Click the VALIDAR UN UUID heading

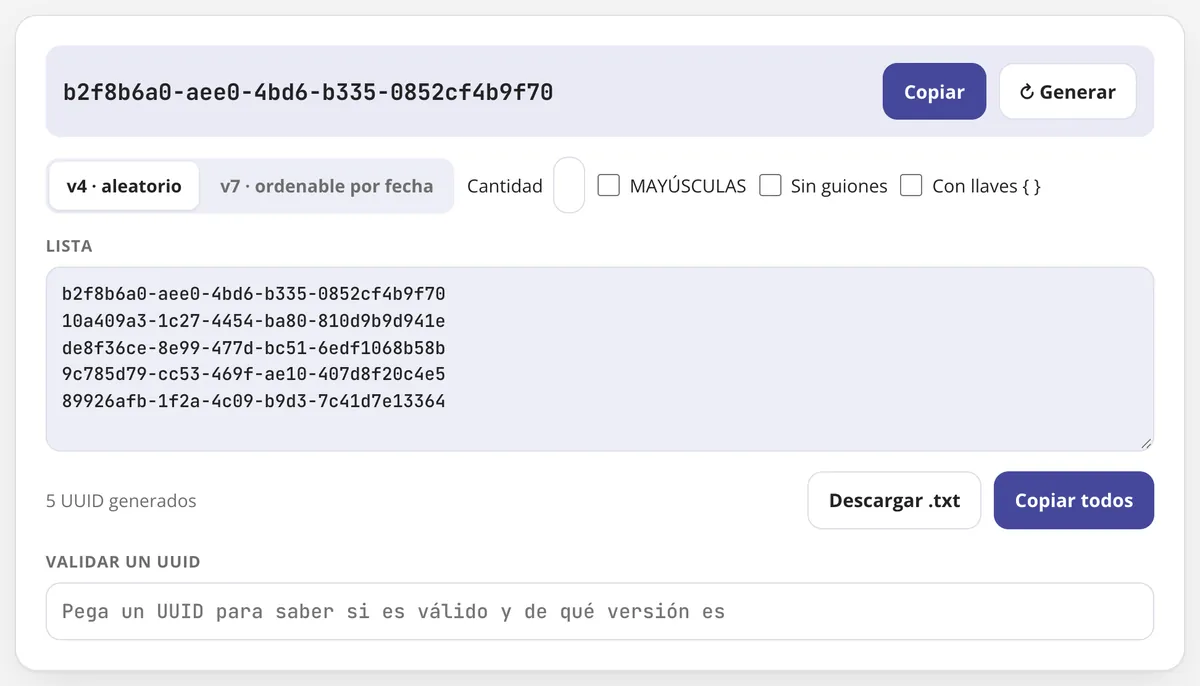[x=123, y=562]
